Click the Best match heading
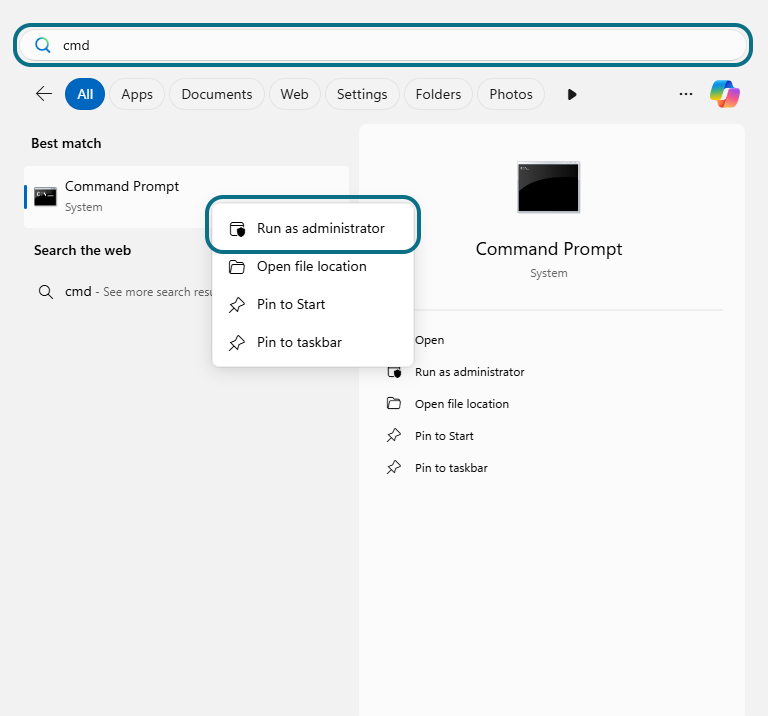This screenshot has width=768, height=716. tap(66, 143)
